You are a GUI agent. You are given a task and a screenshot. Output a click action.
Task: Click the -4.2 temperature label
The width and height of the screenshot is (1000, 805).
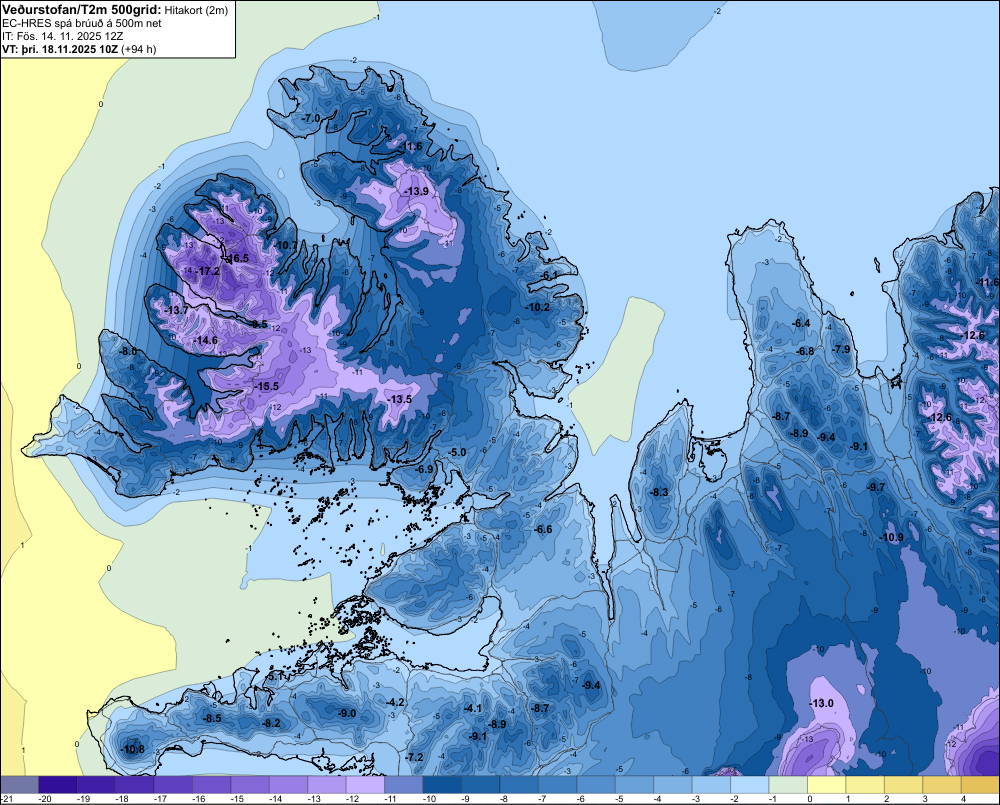point(395,702)
